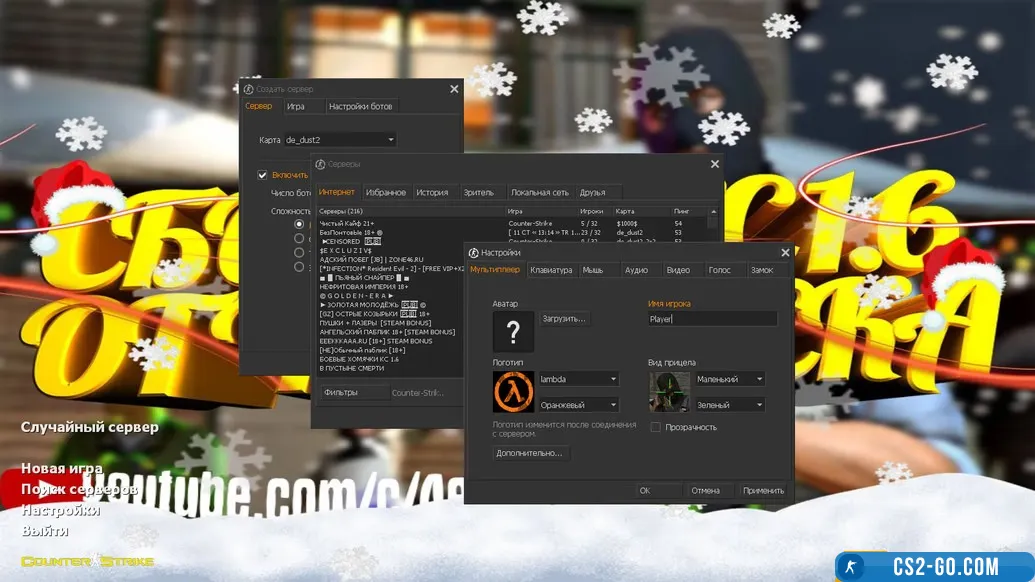Click the Steam icon in Серверы title bar
The width and height of the screenshot is (1035, 582).
tap(320, 164)
